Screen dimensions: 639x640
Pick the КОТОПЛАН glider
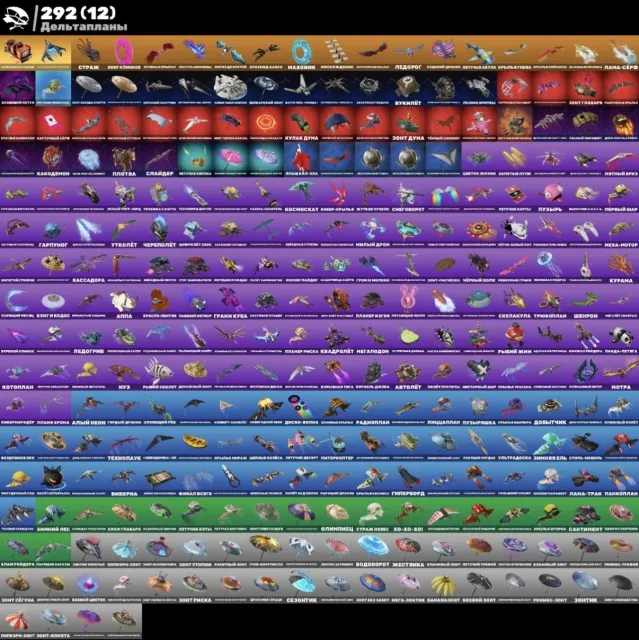[x=18, y=373]
